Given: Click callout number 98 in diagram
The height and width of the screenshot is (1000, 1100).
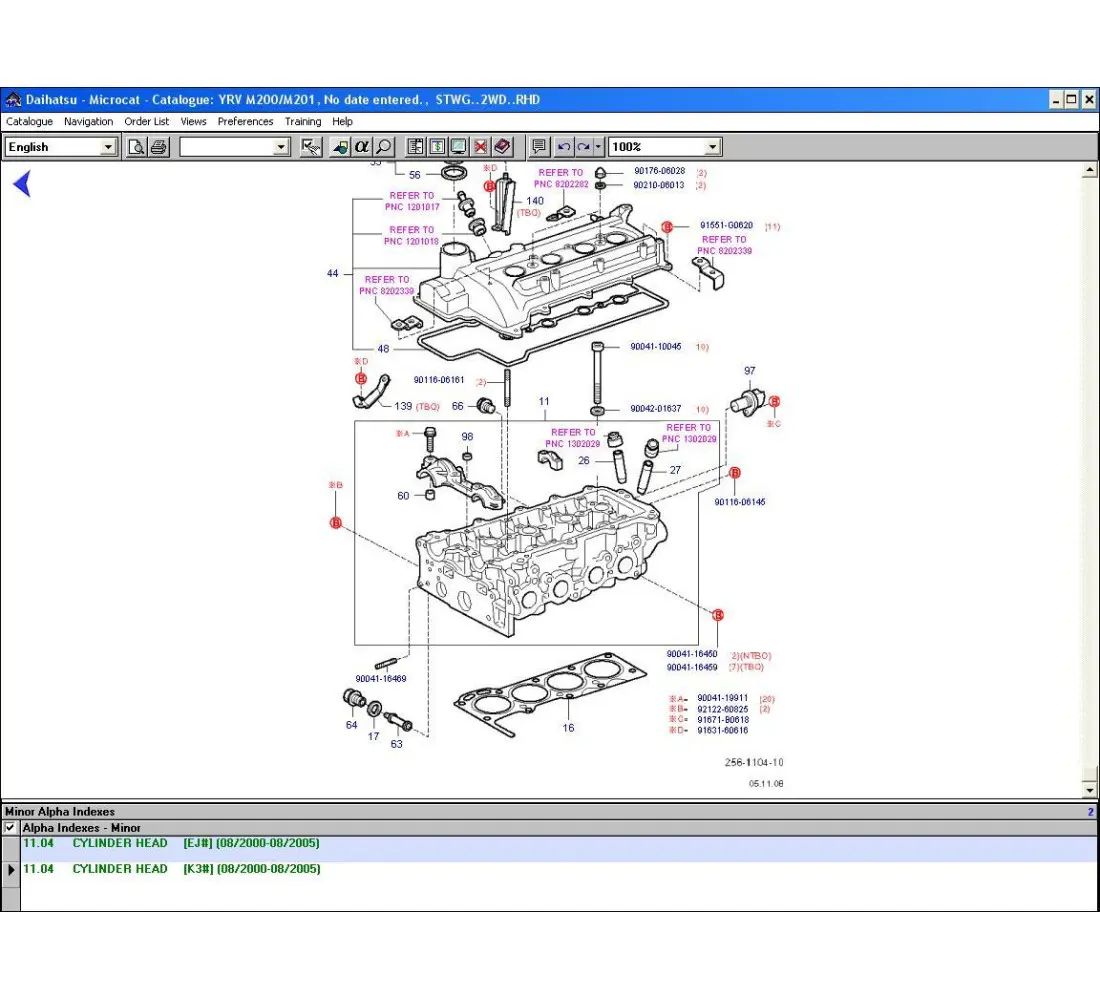Looking at the screenshot, I should 467,436.
